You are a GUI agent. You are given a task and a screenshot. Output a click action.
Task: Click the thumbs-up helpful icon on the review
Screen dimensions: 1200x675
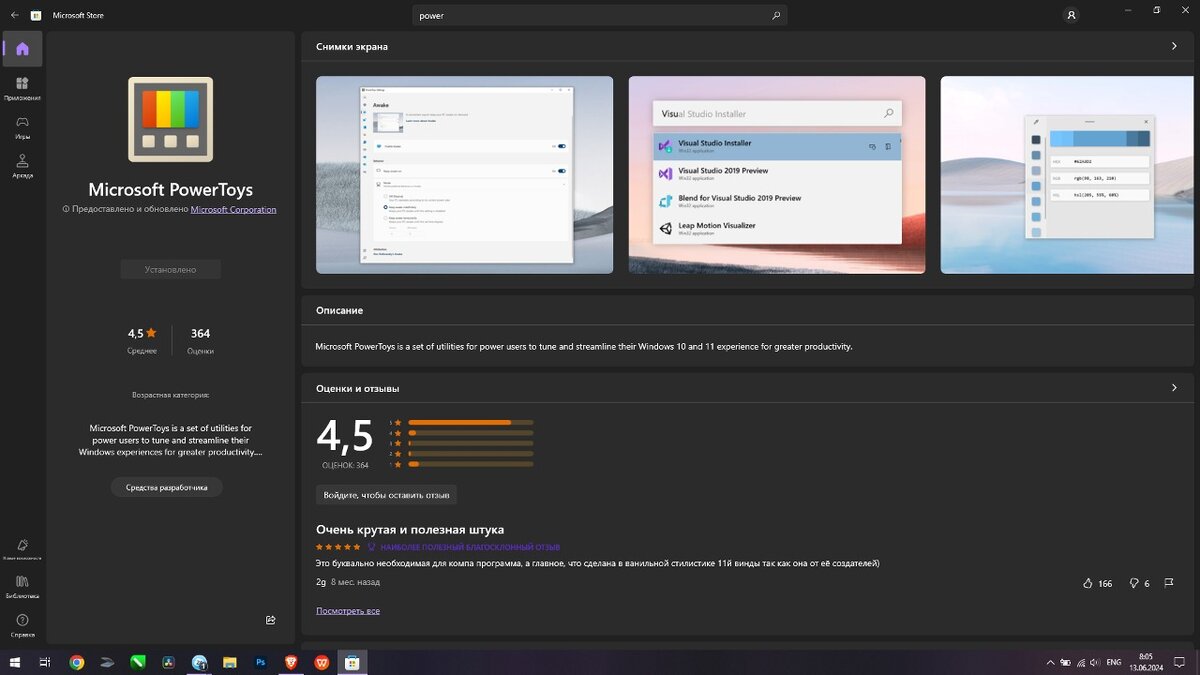tap(1088, 583)
